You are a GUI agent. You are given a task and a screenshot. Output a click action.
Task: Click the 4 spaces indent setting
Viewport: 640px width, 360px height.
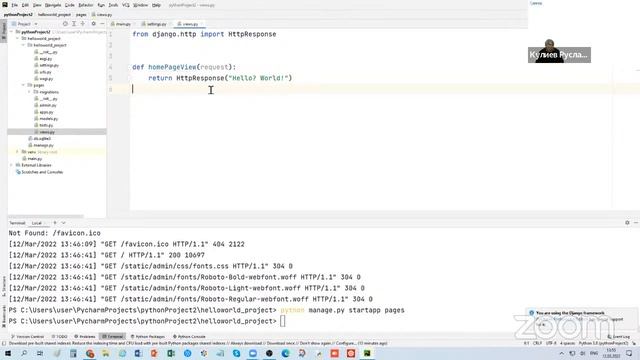567,343
